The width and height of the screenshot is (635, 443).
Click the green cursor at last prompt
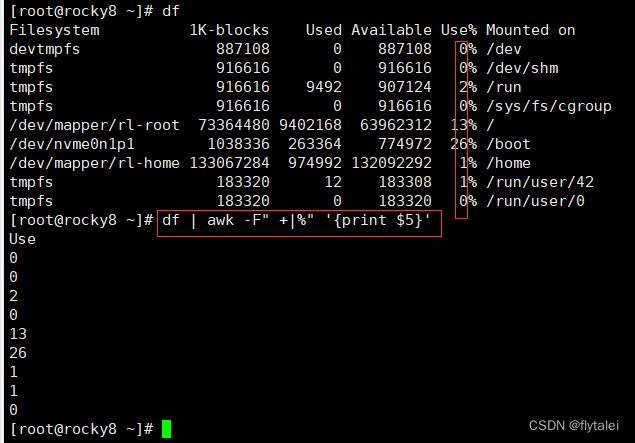coord(166,429)
